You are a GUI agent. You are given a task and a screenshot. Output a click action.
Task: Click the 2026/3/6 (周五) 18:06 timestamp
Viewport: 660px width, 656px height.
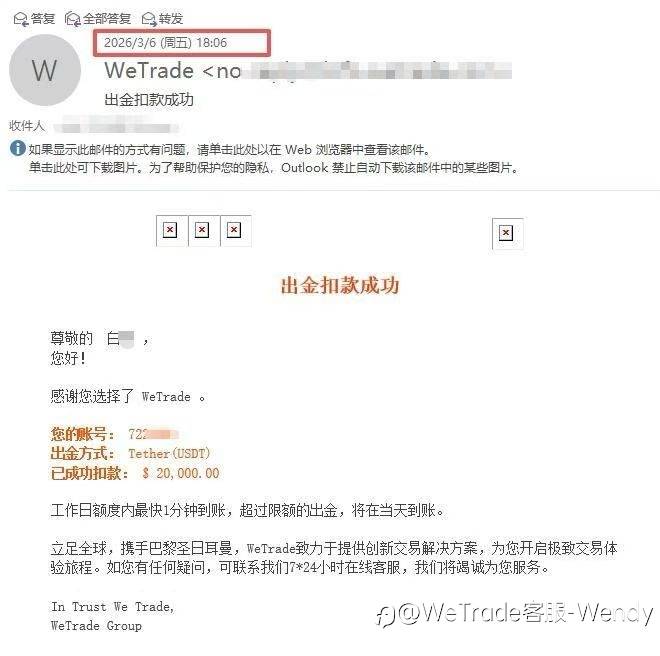pyautogui.click(x=165, y=43)
